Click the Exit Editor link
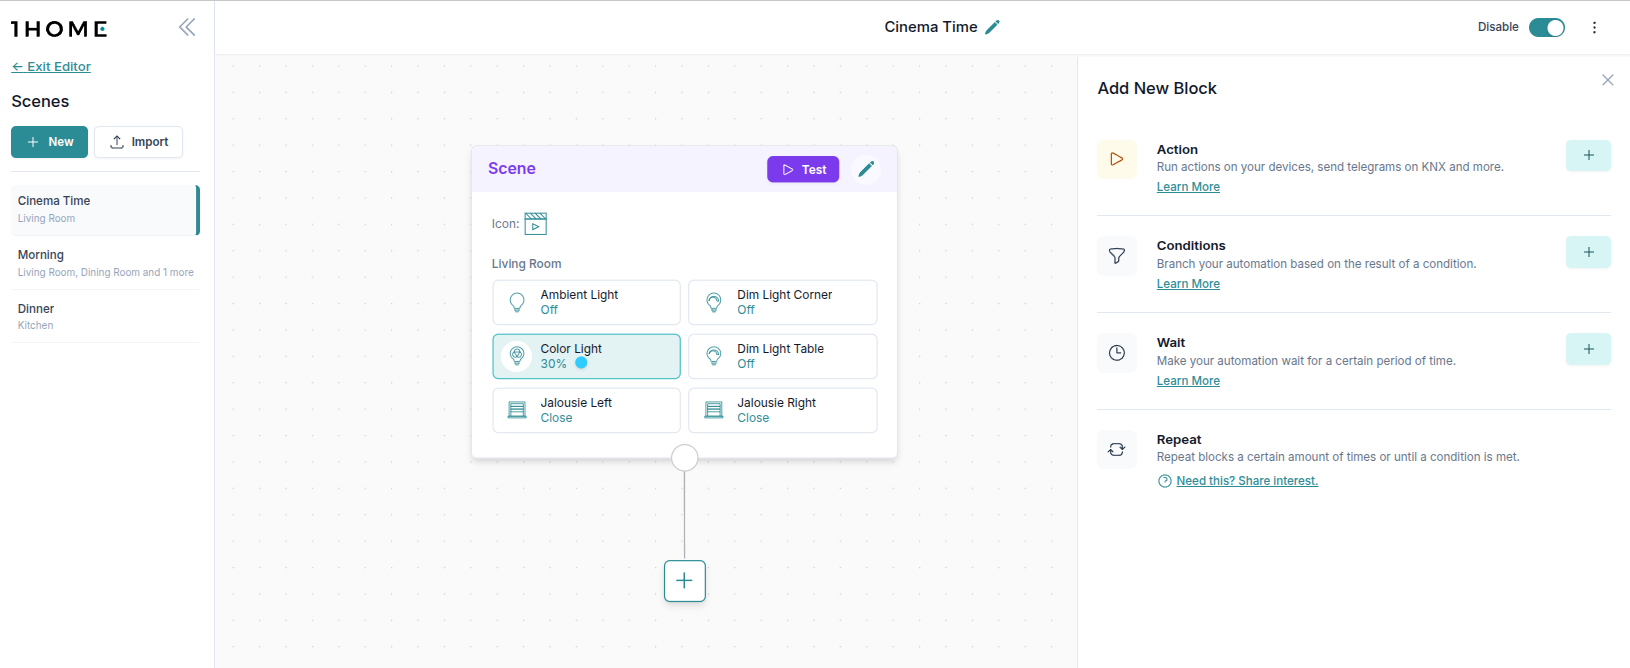The height and width of the screenshot is (668, 1630). pos(51,67)
